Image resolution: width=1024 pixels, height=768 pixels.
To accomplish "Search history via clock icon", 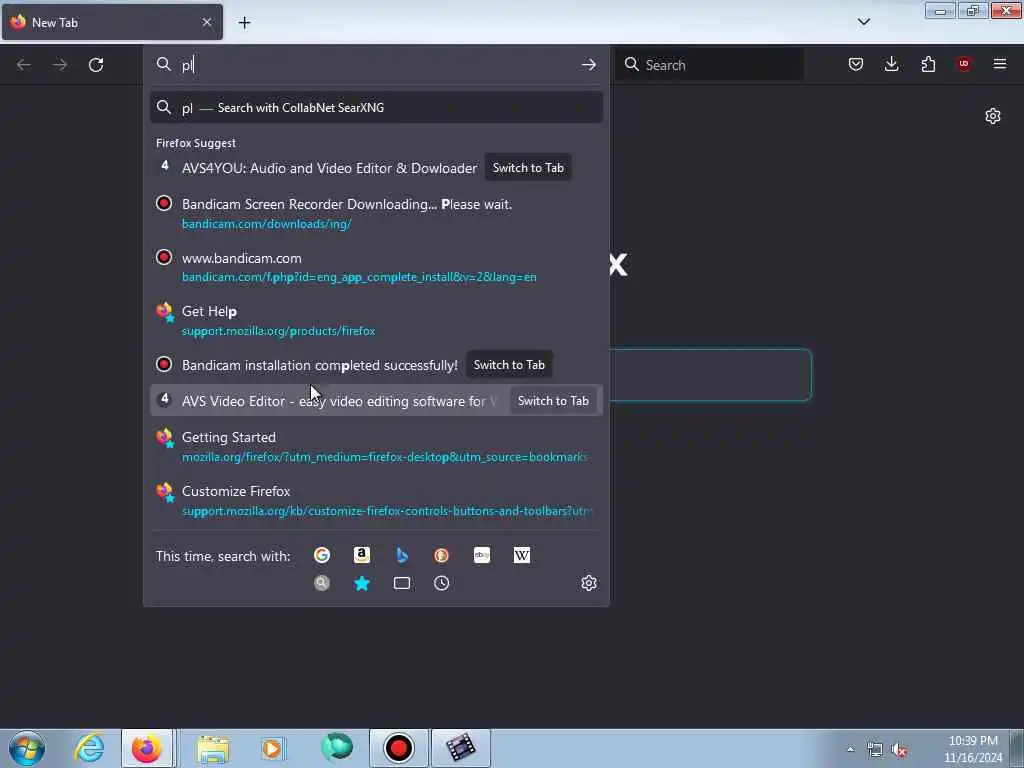I will point(441,583).
